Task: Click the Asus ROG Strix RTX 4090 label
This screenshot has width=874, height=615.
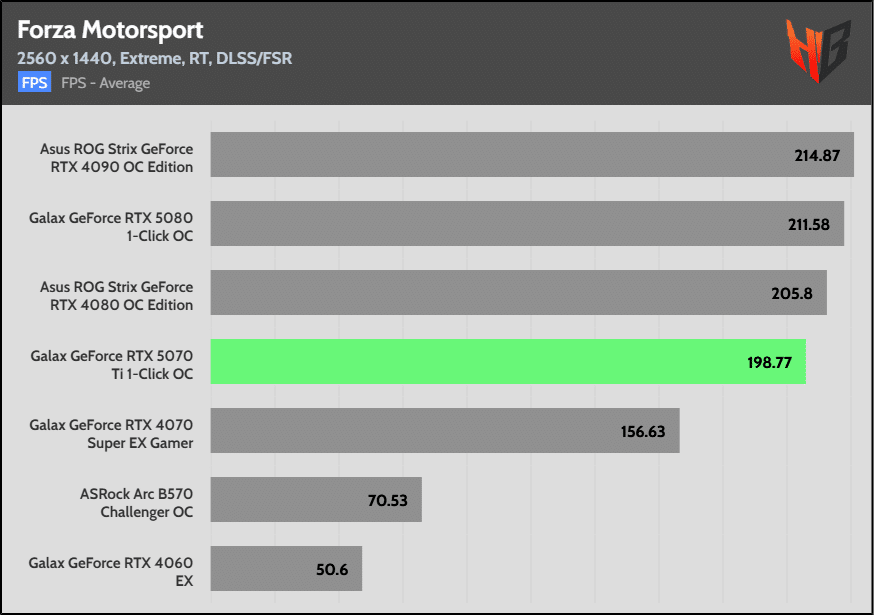Action: tap(116, 158)
